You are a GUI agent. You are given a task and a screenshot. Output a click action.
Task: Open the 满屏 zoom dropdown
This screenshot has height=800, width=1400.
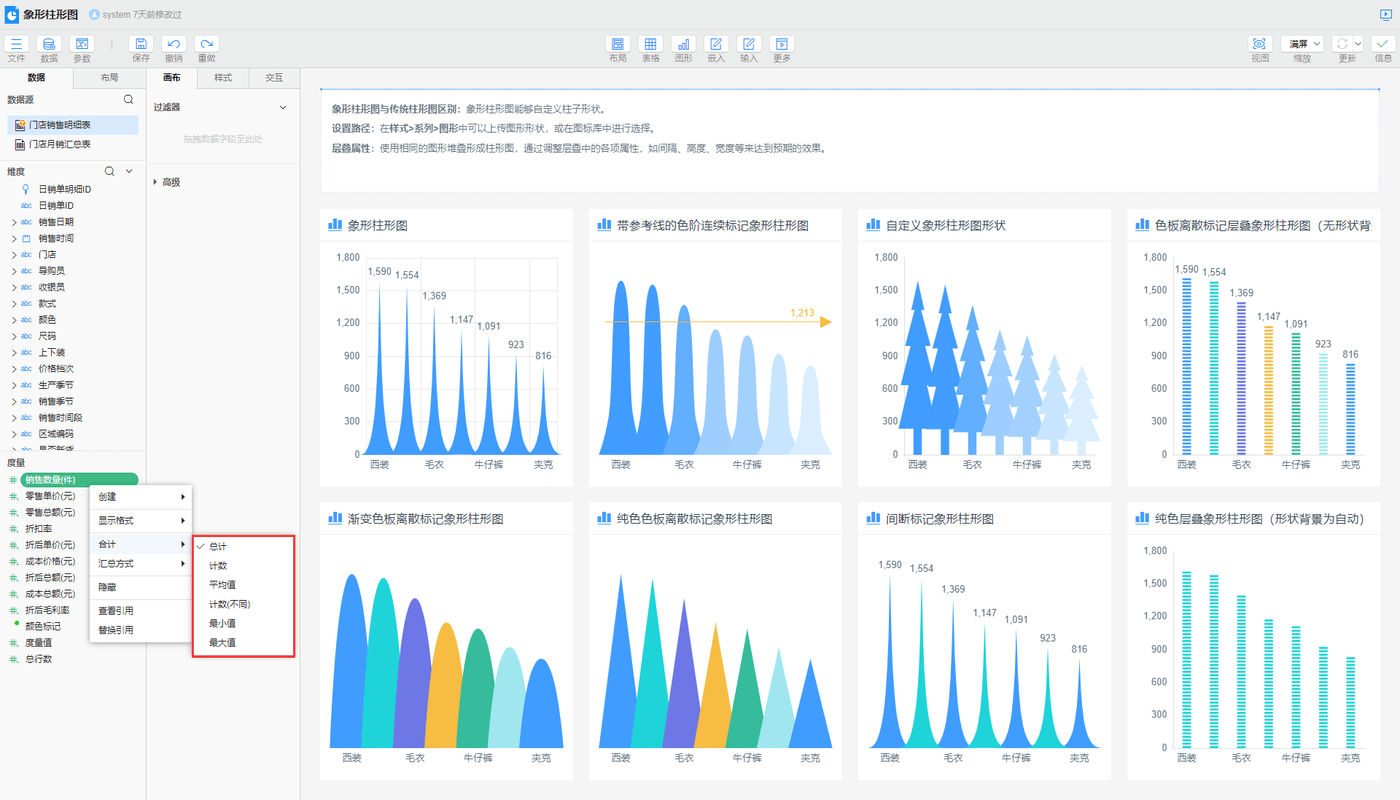(x=1302, y=44)
